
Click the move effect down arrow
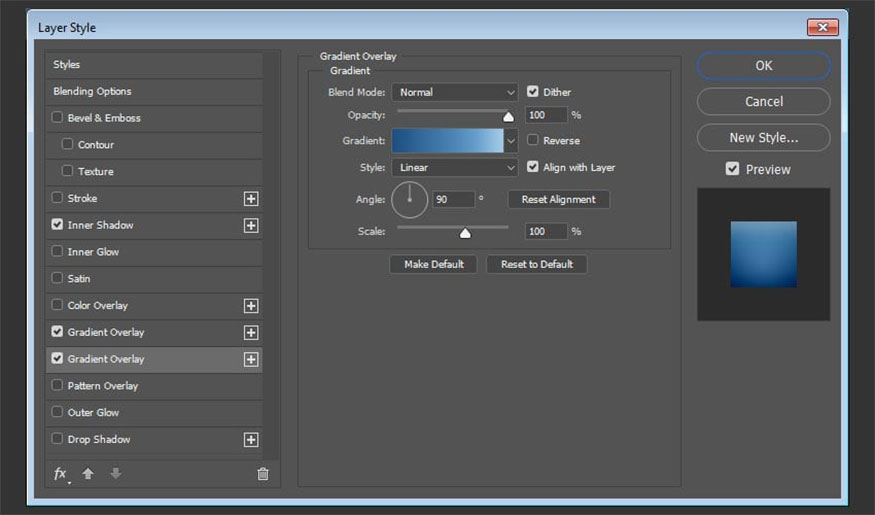[x=116, y=474]
